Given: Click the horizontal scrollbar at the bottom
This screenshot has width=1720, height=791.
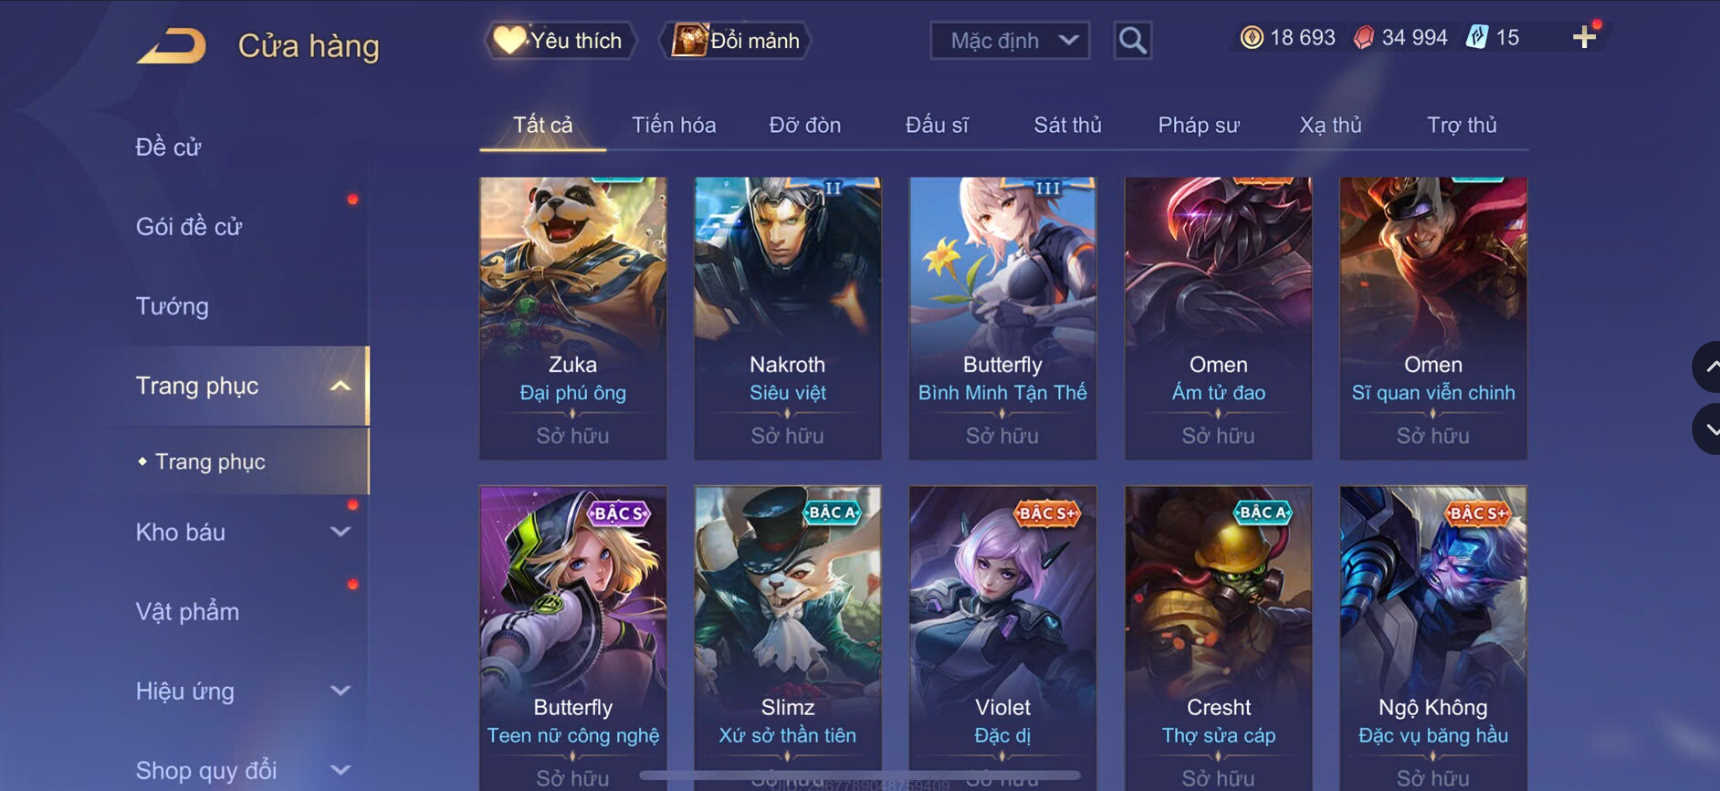Looking at the screenshot, I should pos(860,775).
